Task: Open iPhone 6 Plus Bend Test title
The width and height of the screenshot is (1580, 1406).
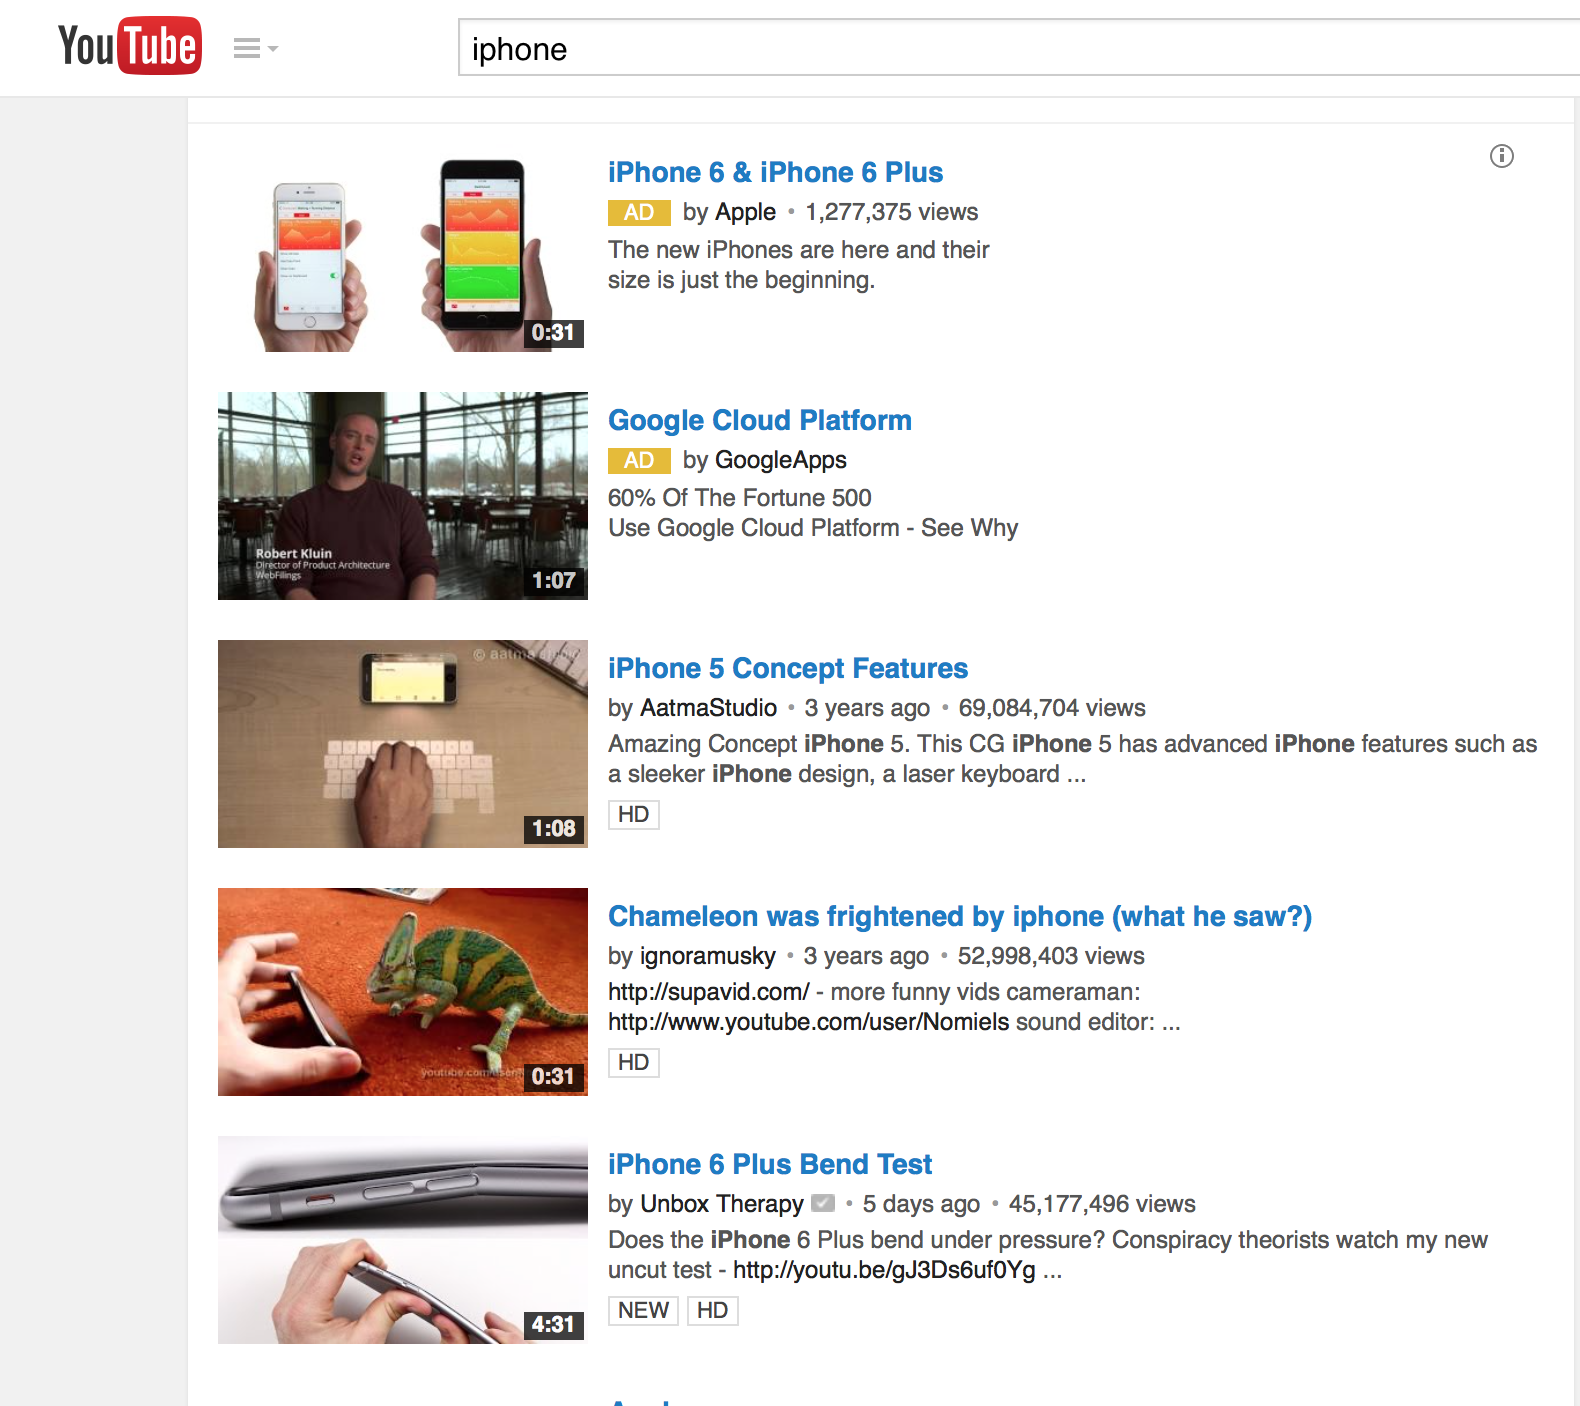Action: (770, 1164)
